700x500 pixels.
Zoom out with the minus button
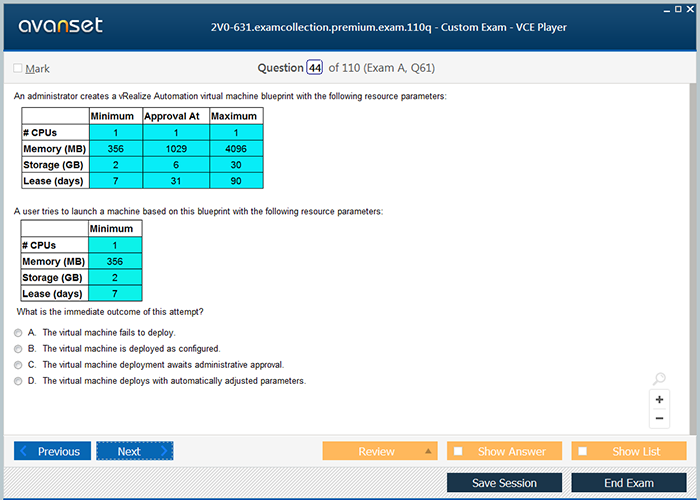pyautogui.click(x=659, y=418)
